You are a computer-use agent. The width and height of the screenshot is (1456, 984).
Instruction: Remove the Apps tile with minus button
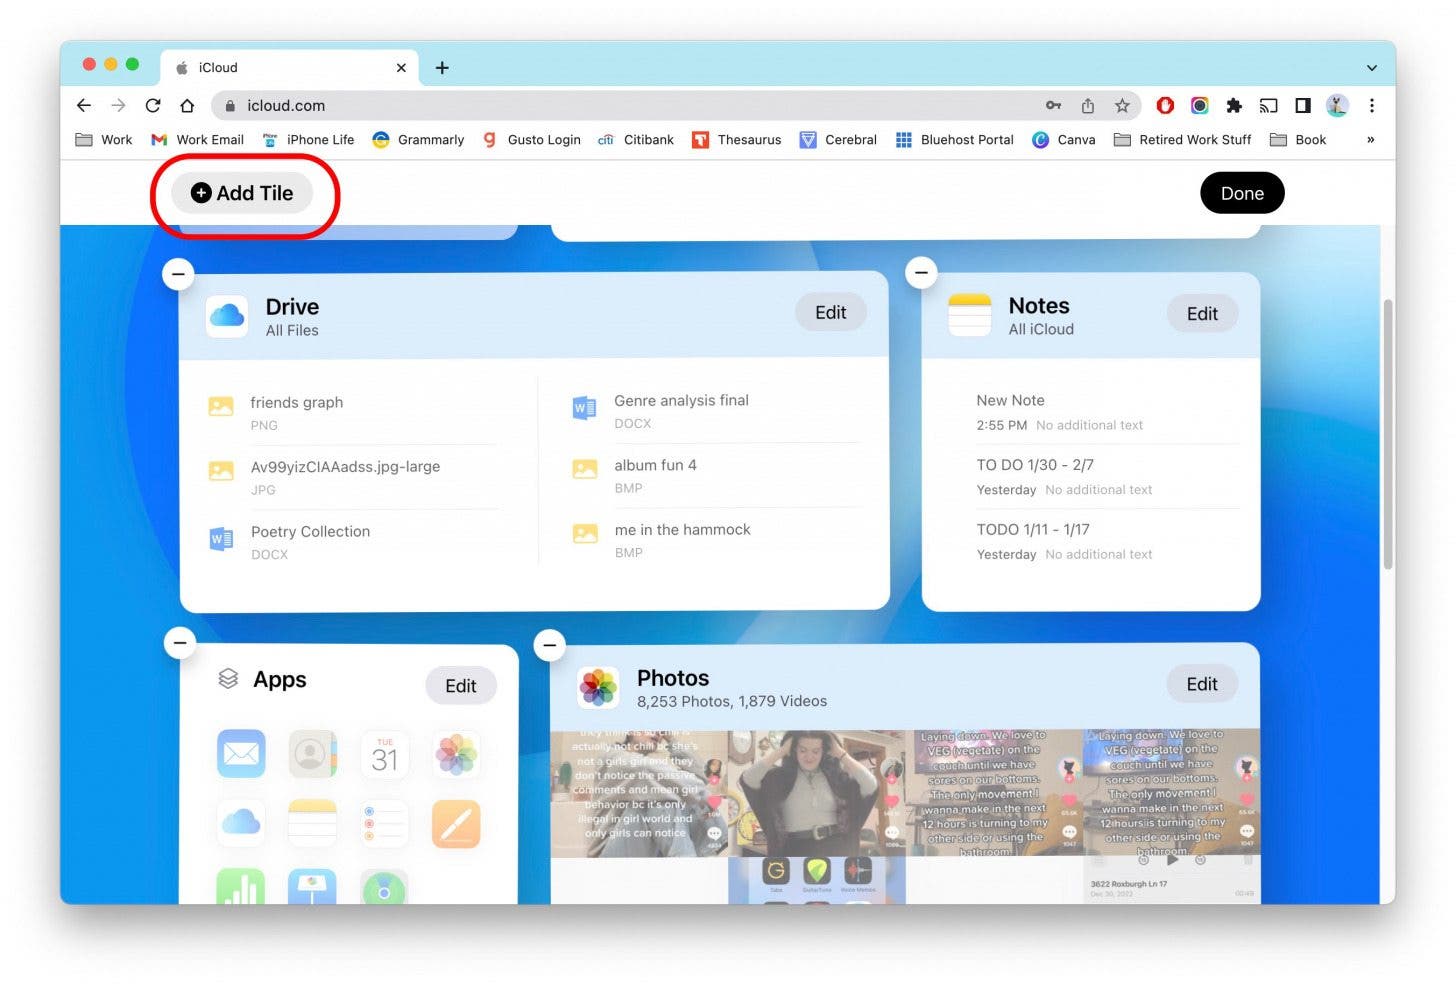click(x=180, y=643)
